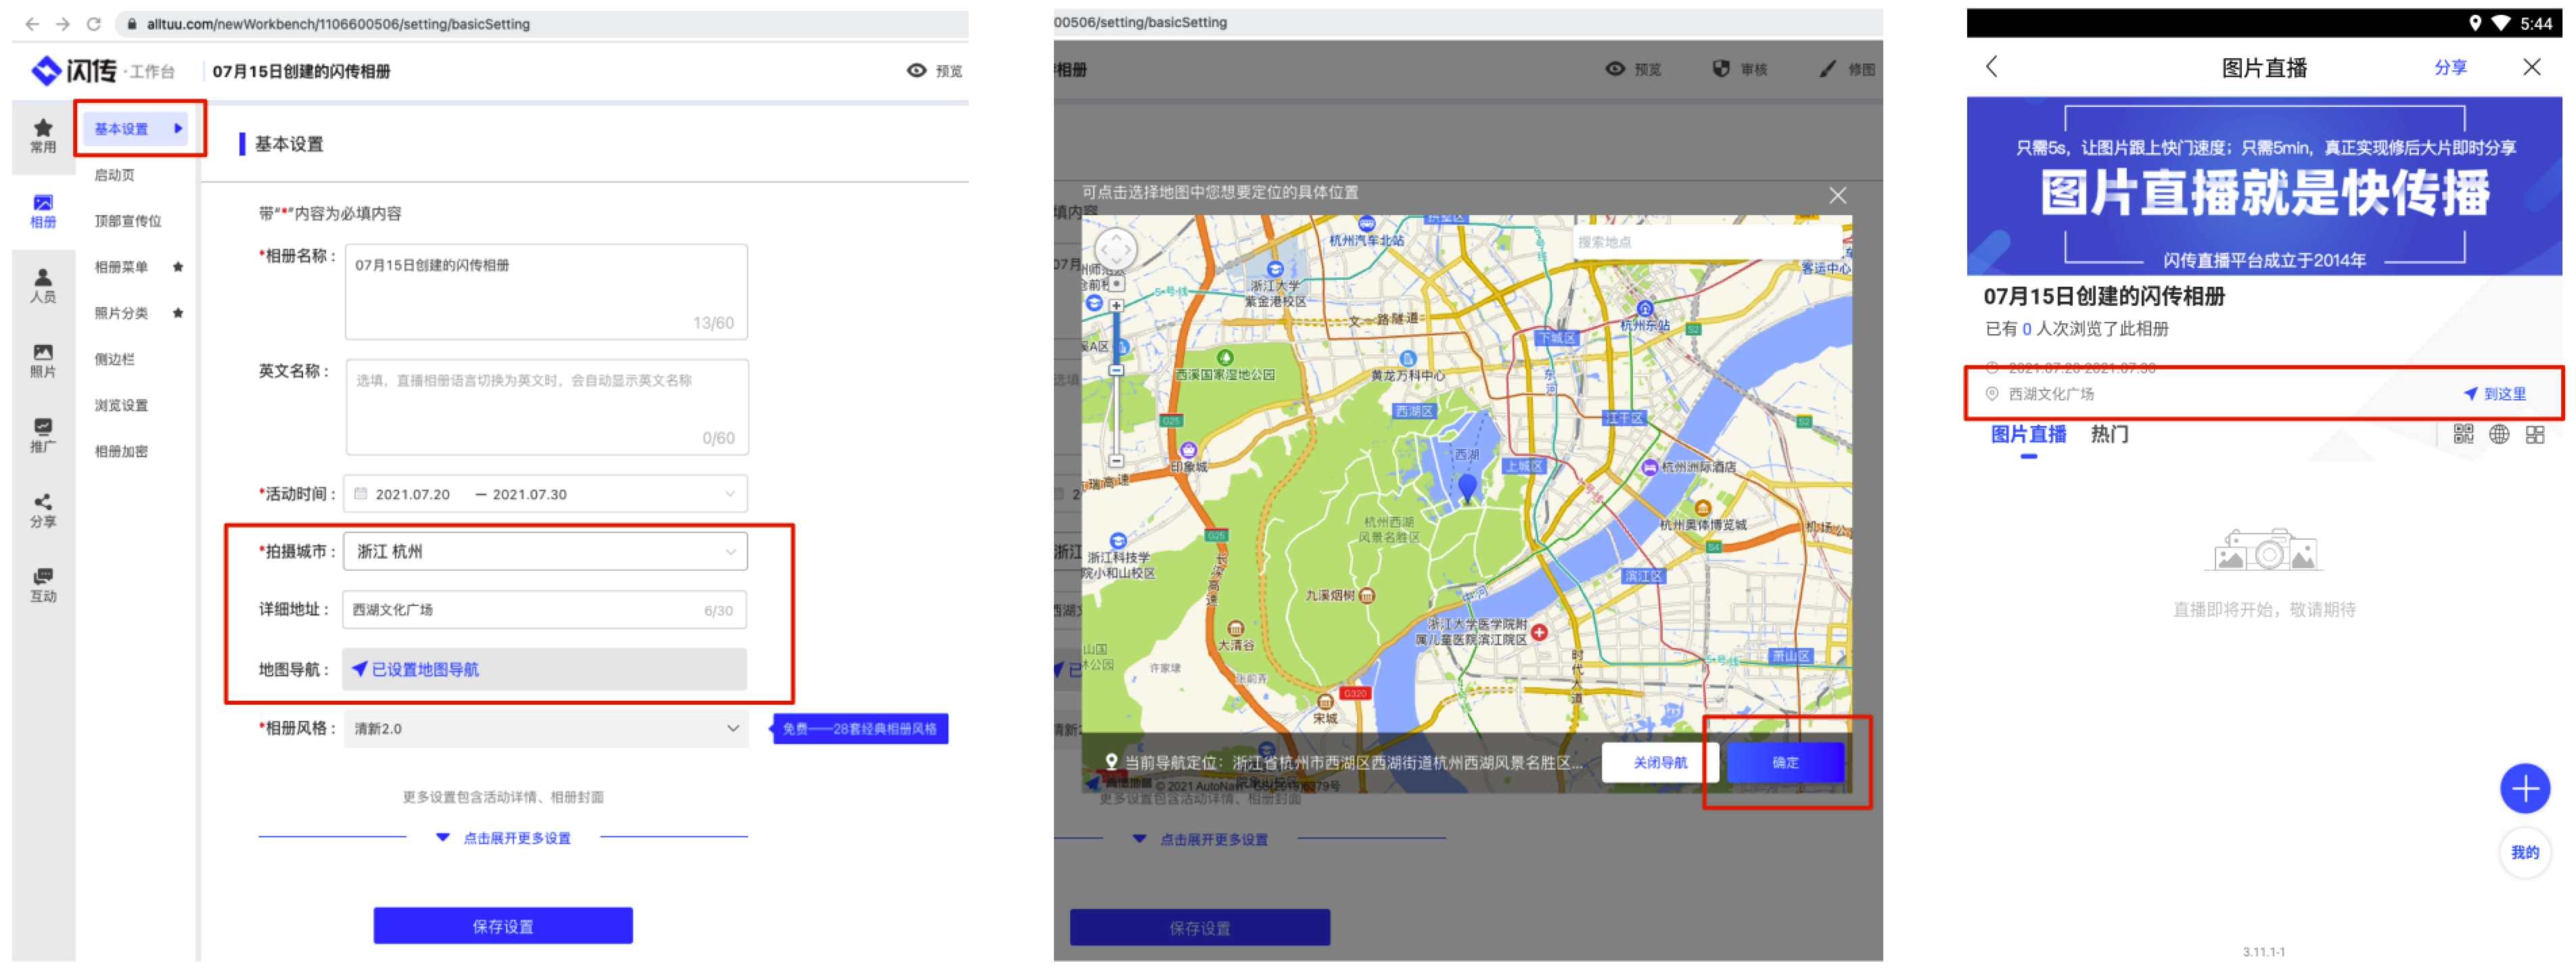Click 关闭导航 button
This screenshot has height=978, width=2576.
(1660, 763)
